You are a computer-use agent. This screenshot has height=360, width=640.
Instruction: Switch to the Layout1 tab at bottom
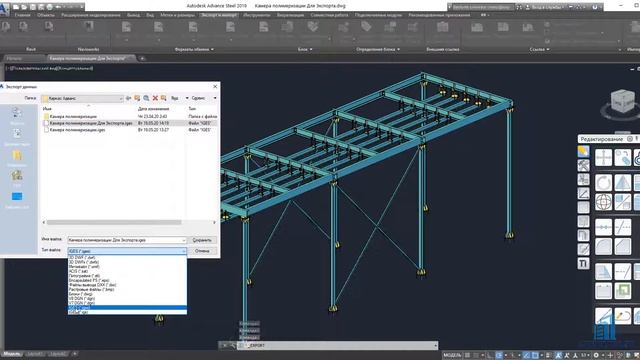36,354
